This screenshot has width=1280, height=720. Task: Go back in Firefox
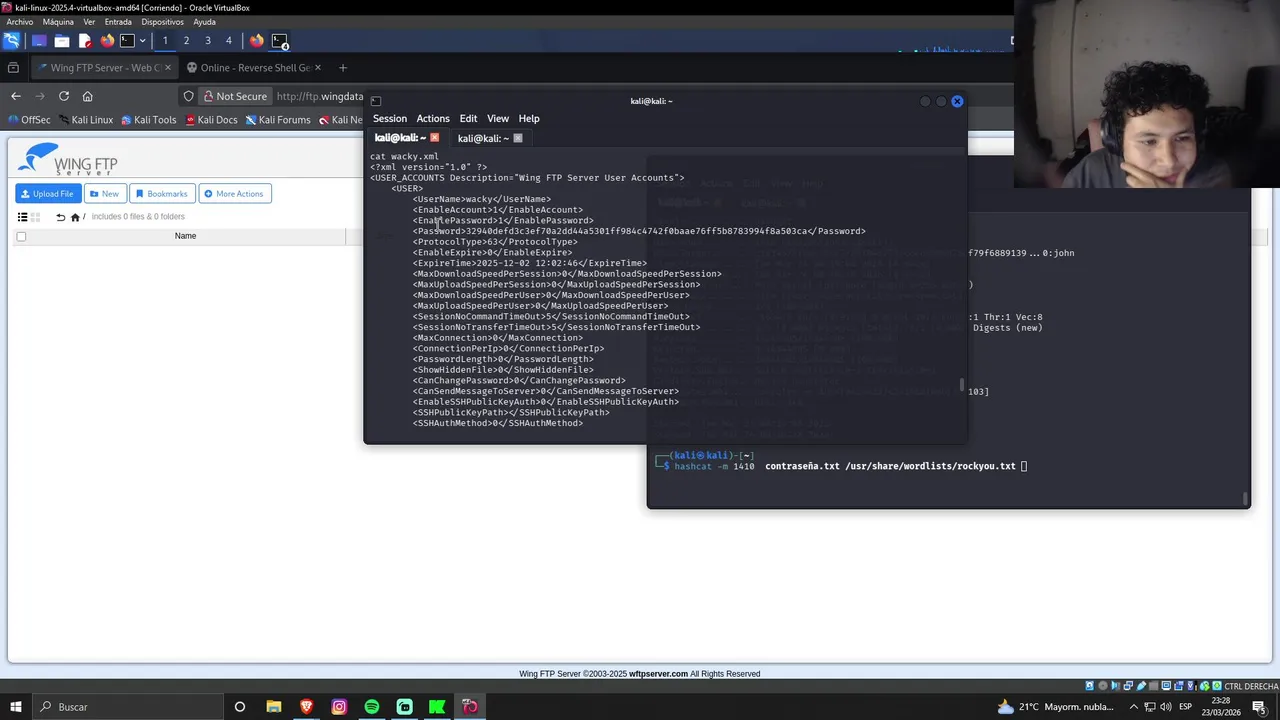pyautogui.click(x=16, y=96)
